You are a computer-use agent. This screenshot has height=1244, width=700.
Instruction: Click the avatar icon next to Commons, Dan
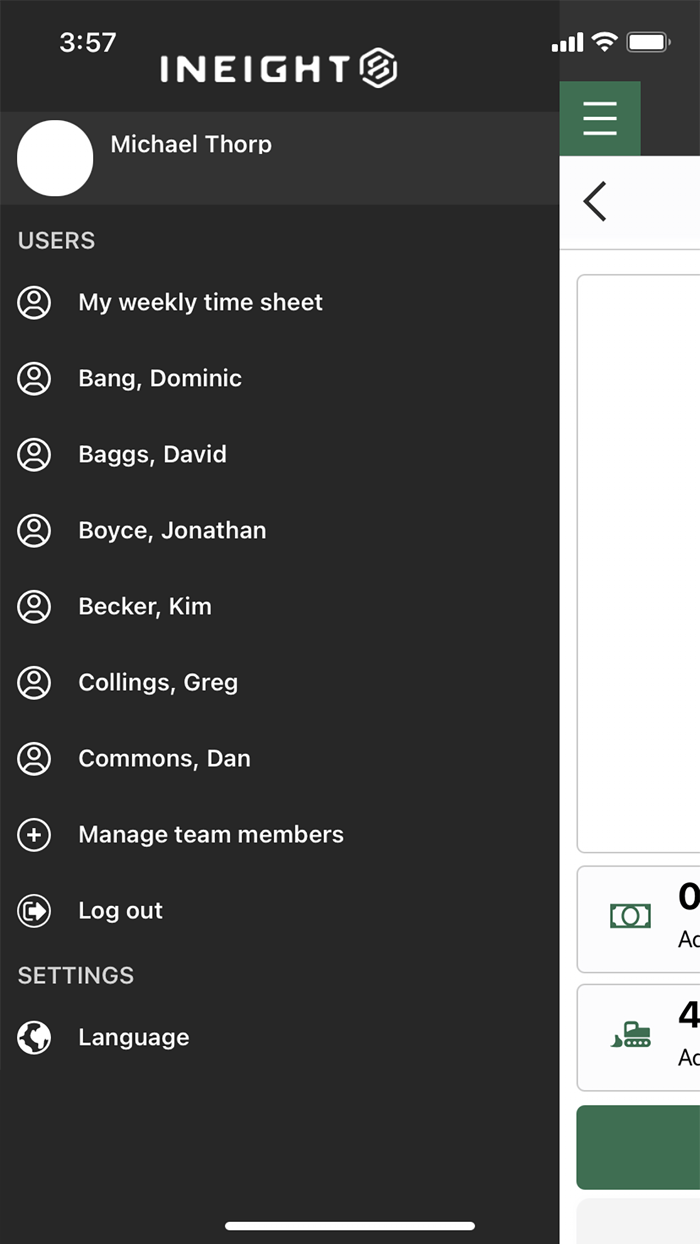tap(35, 758)
